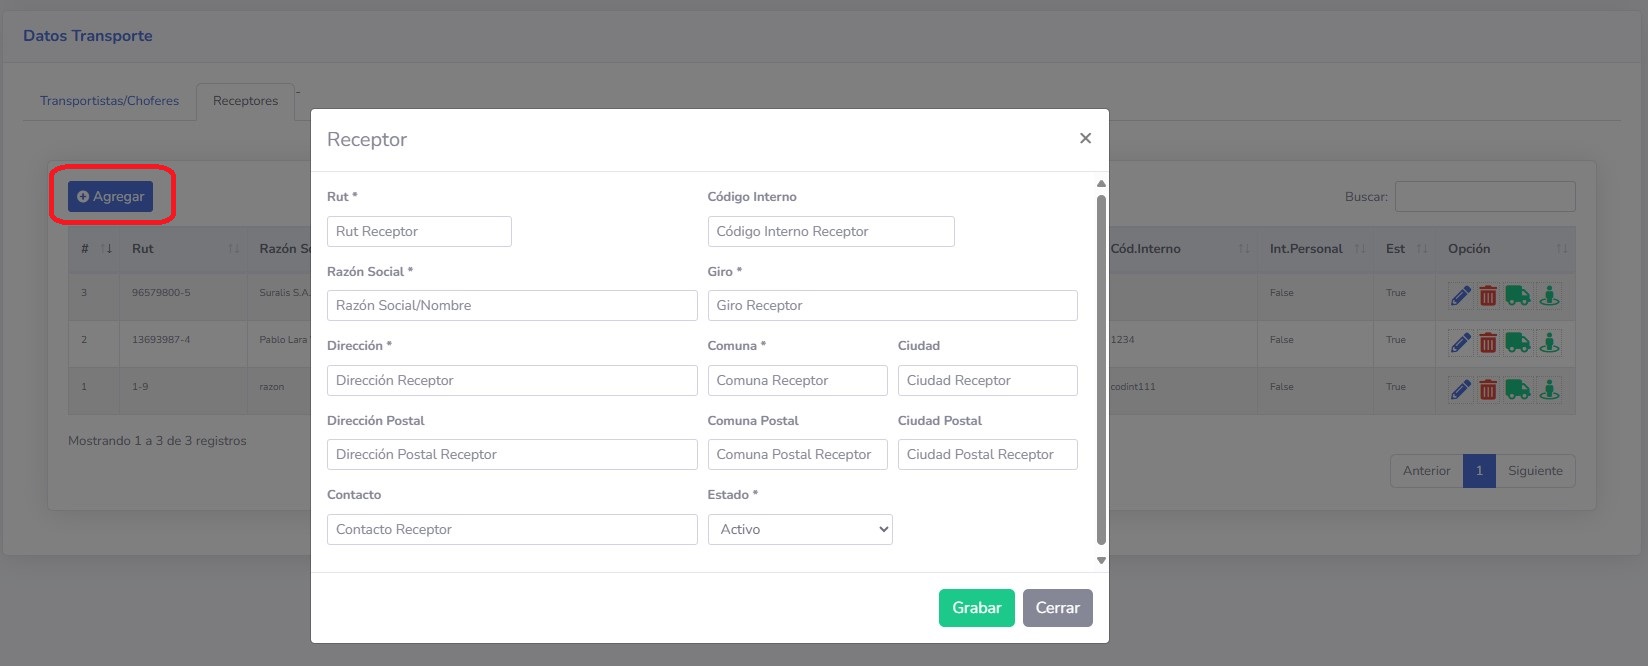Click the Giro Receptor field
The height and width of the screenshot is (666, 1648).
pos(892,305)
